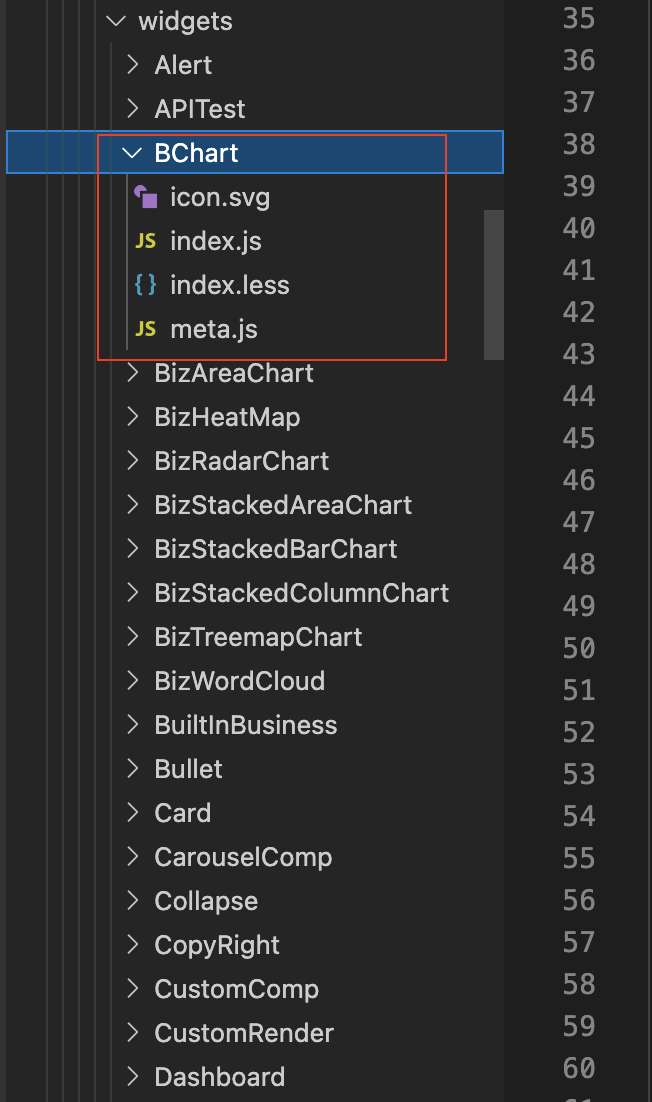Click the purple icon.svg file icon
This screenshot has width=652, height=1102.
[x=146, y=197]
